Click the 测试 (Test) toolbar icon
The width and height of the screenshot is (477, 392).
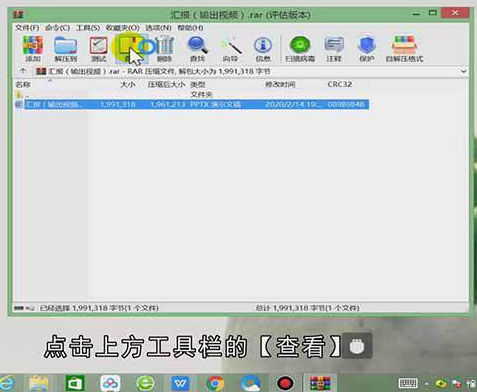coord(98,49)
